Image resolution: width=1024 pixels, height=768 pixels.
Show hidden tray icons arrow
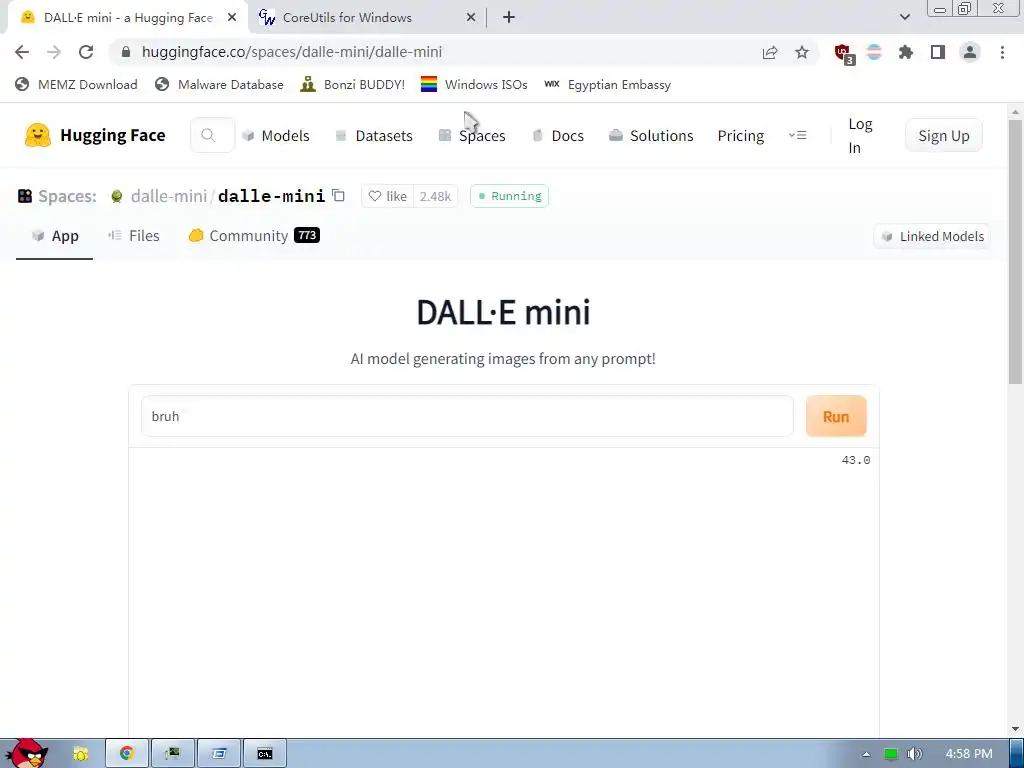click(x=866, y=754)
